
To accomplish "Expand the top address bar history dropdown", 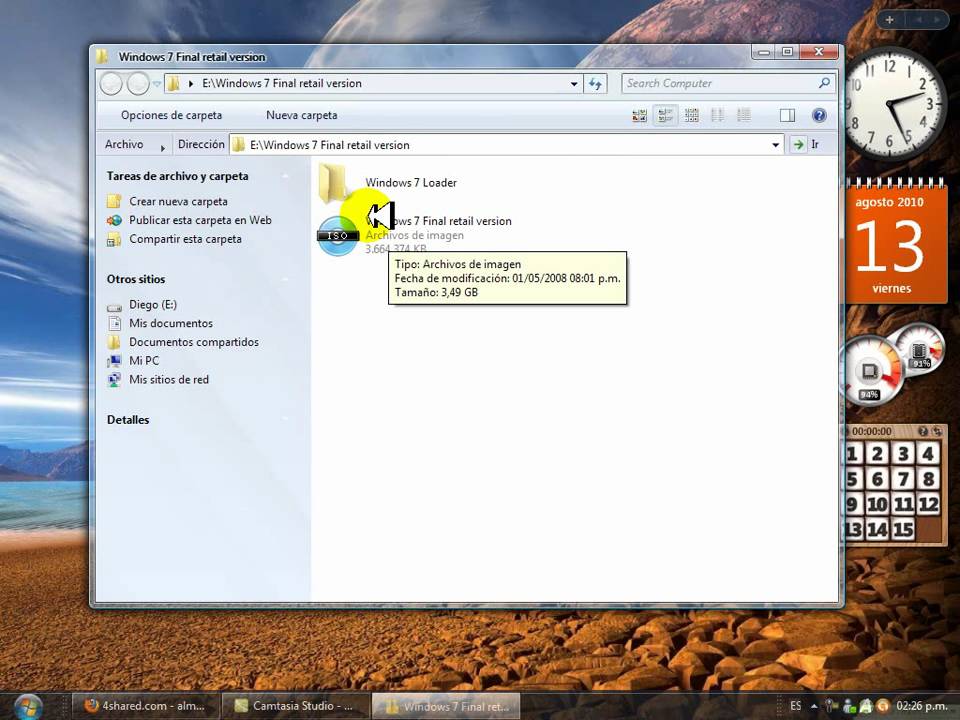I will coord(574,84).
